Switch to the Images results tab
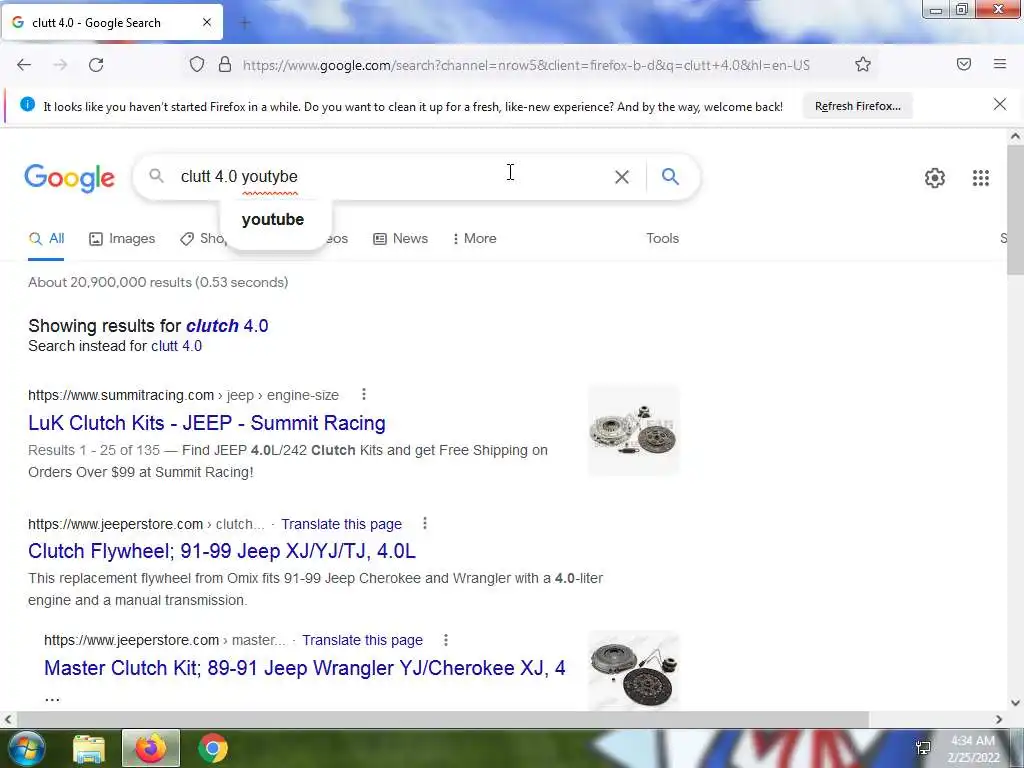Screen dimensions: 1024x768 pos(122,238)
